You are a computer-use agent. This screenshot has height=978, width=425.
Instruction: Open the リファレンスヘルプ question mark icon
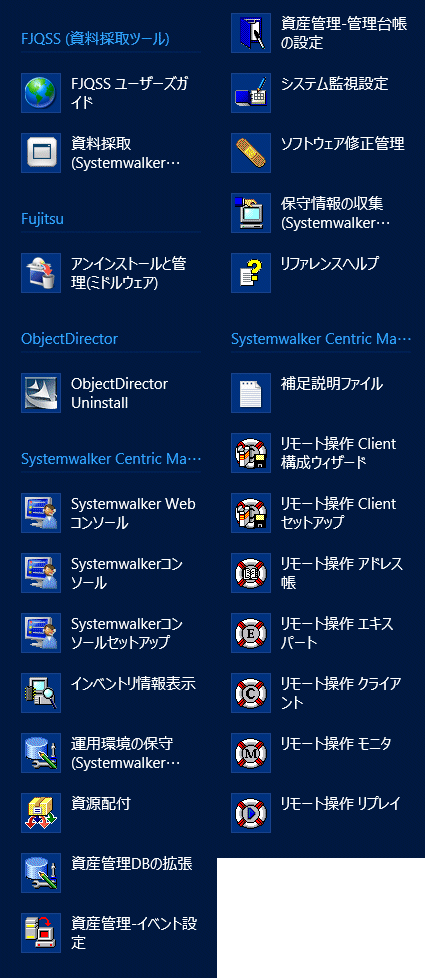coord(251,273)
